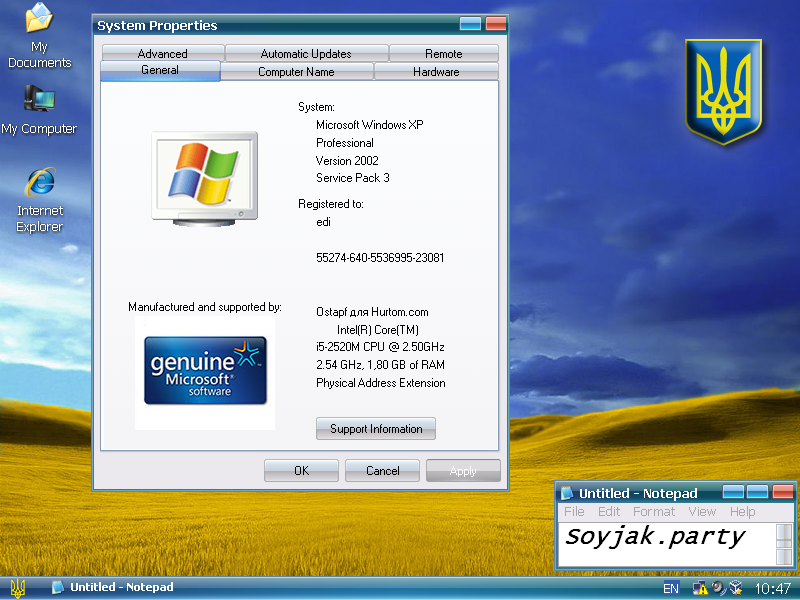Open Notepad's Edit menu
Viewport: 800px width, 600px height.
(x=609, y=512)
